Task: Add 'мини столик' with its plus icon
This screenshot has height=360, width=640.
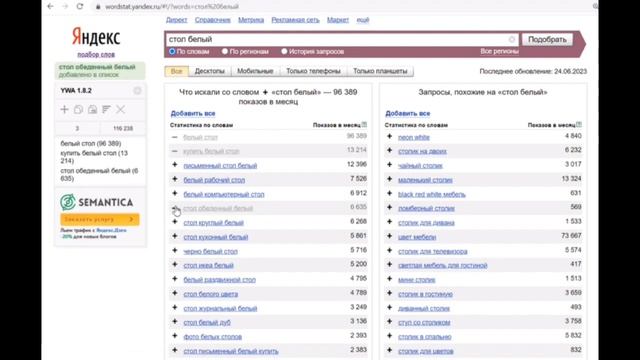Action: point(389,279)
